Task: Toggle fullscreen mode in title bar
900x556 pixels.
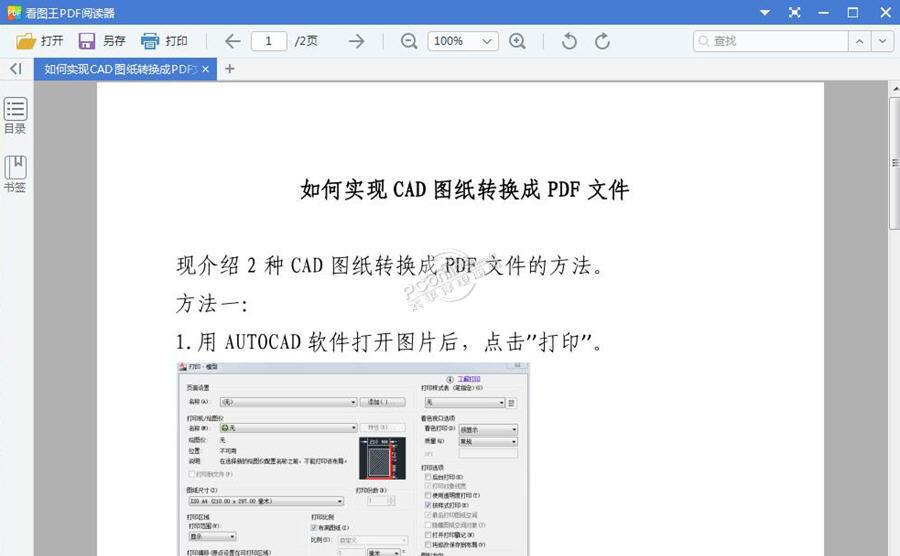Action: tap(794, 12)
